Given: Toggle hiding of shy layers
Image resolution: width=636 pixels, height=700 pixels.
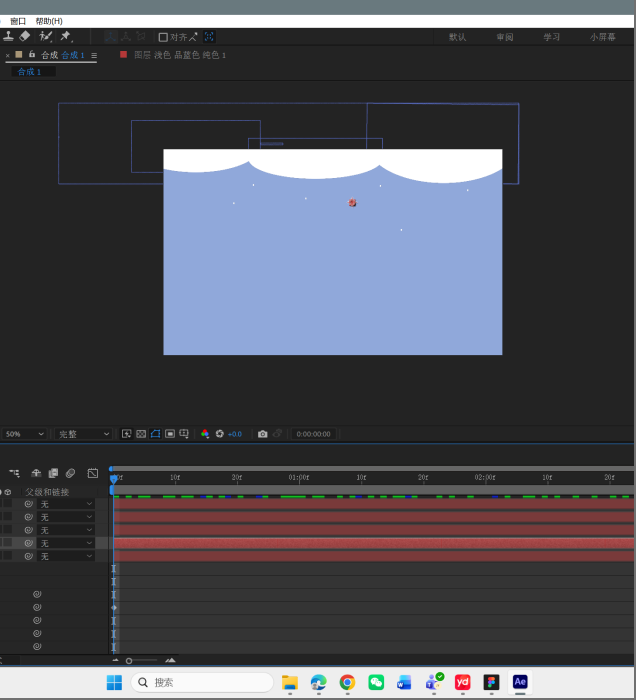Looking at the screenshot, I should coord(36,473).
